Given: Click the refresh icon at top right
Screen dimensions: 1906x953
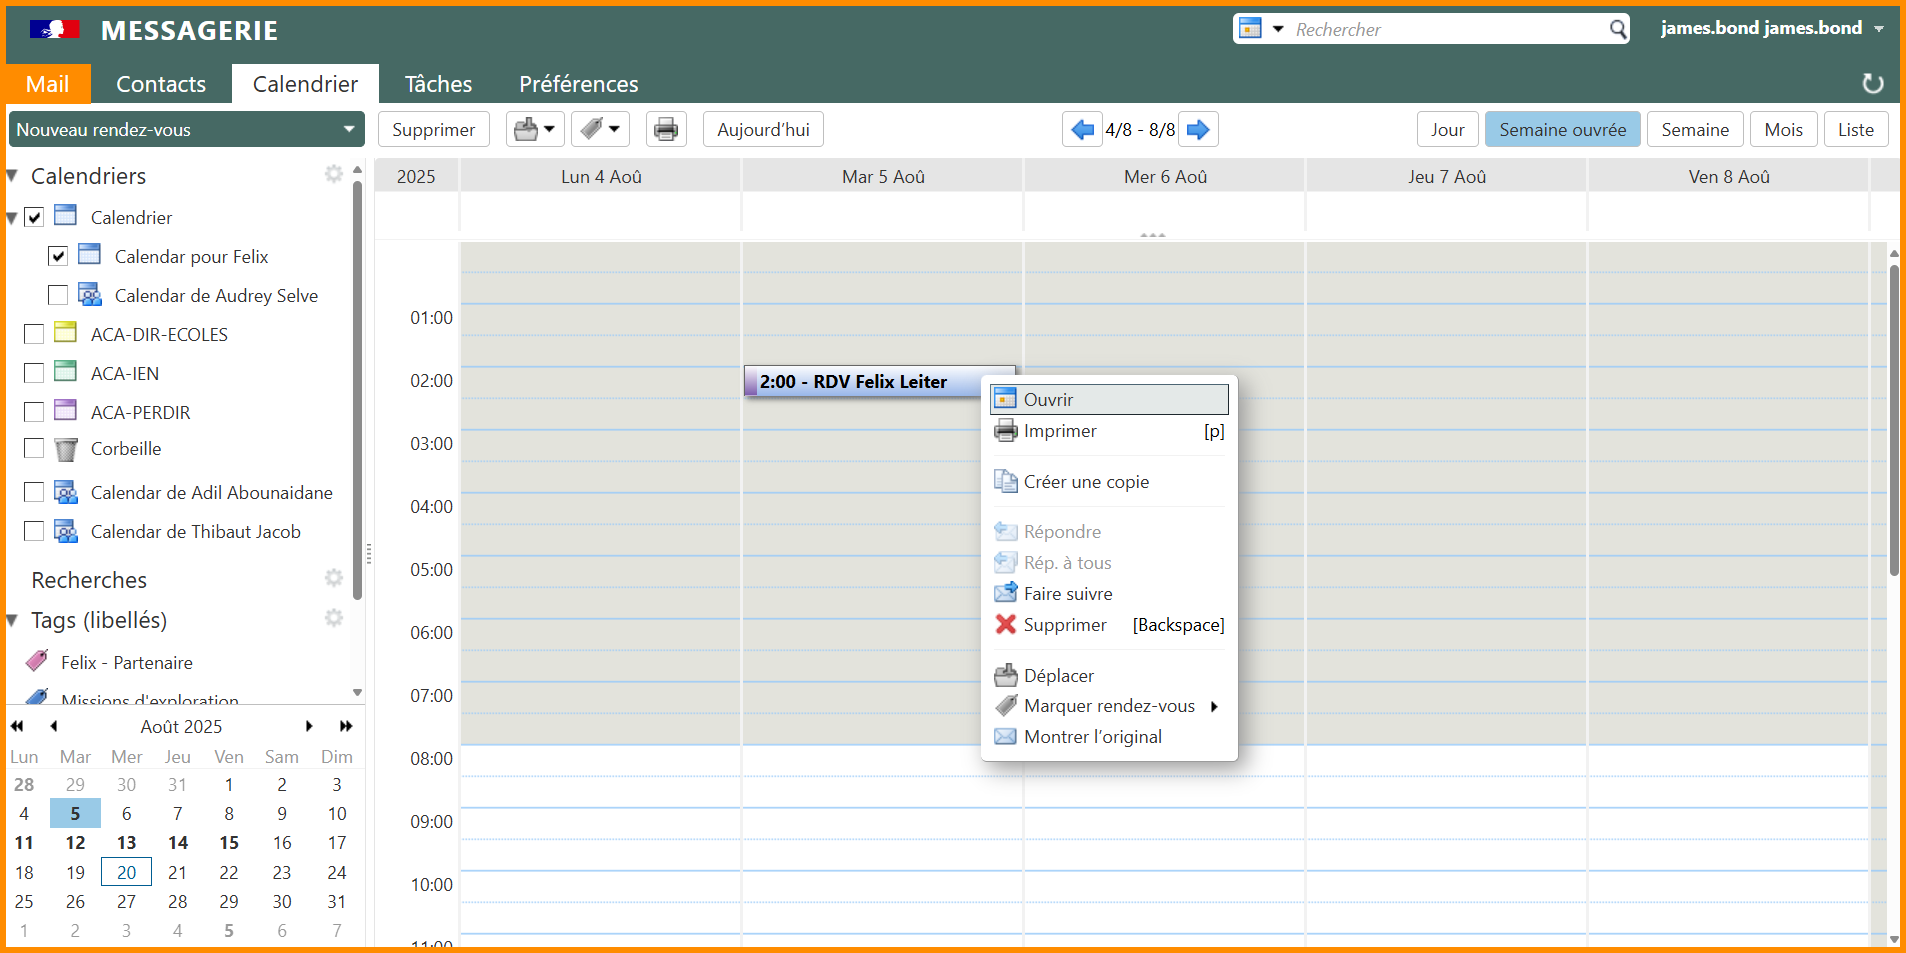Looking at the screenshot, I should [1872, 84].
